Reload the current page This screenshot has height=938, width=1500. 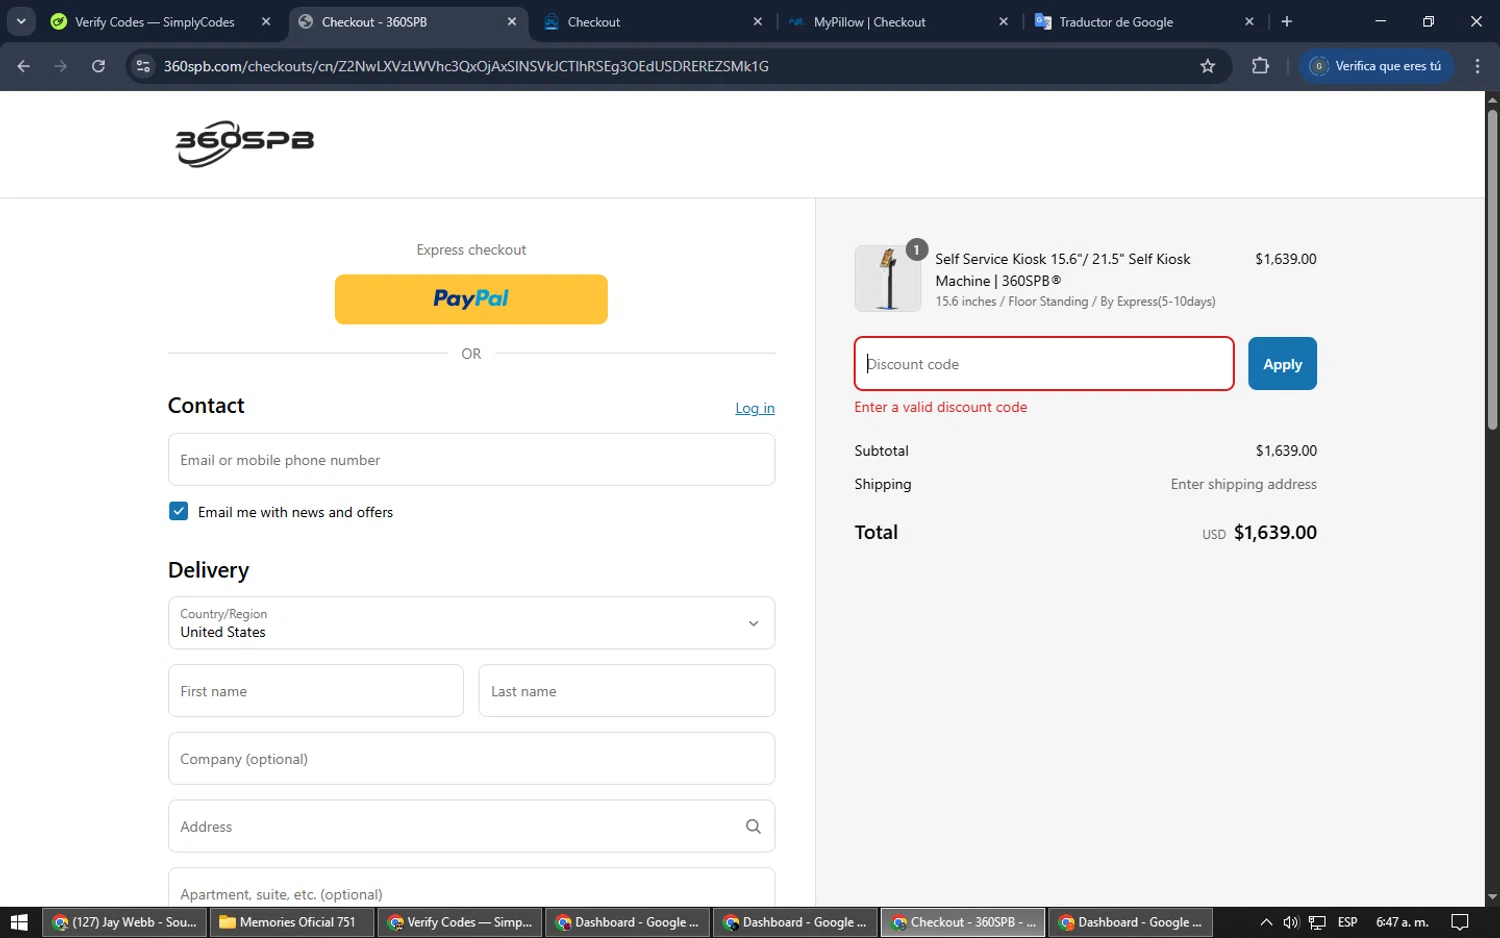point(98,66)
